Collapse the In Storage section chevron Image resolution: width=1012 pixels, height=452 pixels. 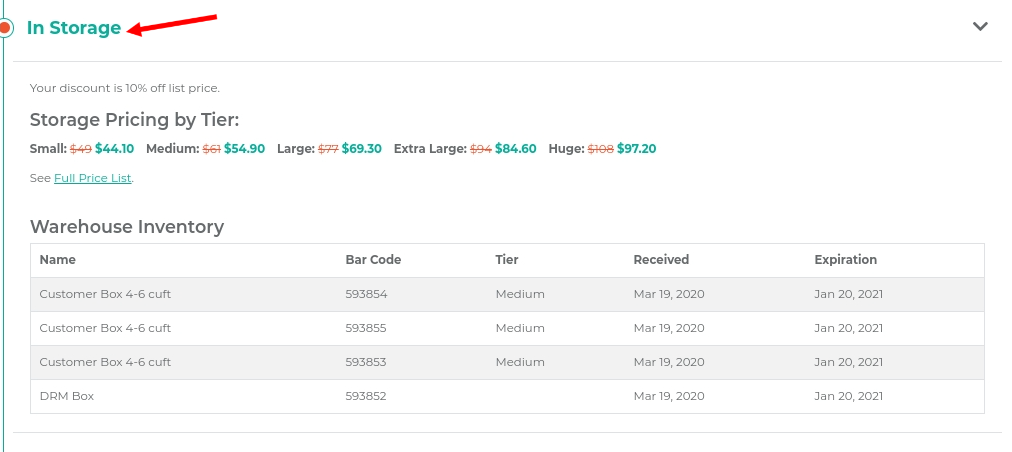click(980, 26)
